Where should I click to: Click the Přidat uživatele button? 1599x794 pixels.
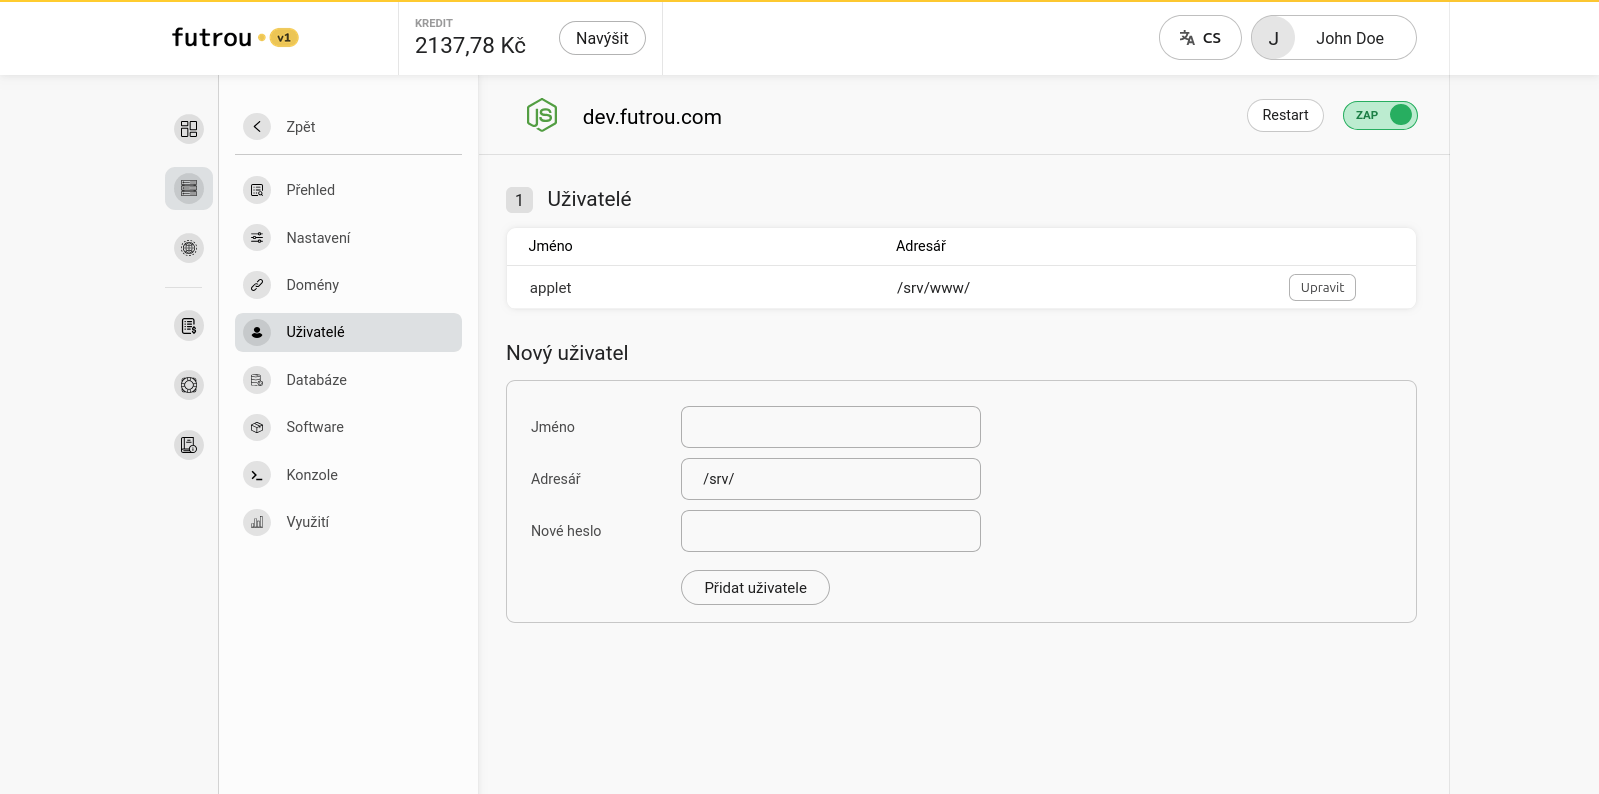755,588
